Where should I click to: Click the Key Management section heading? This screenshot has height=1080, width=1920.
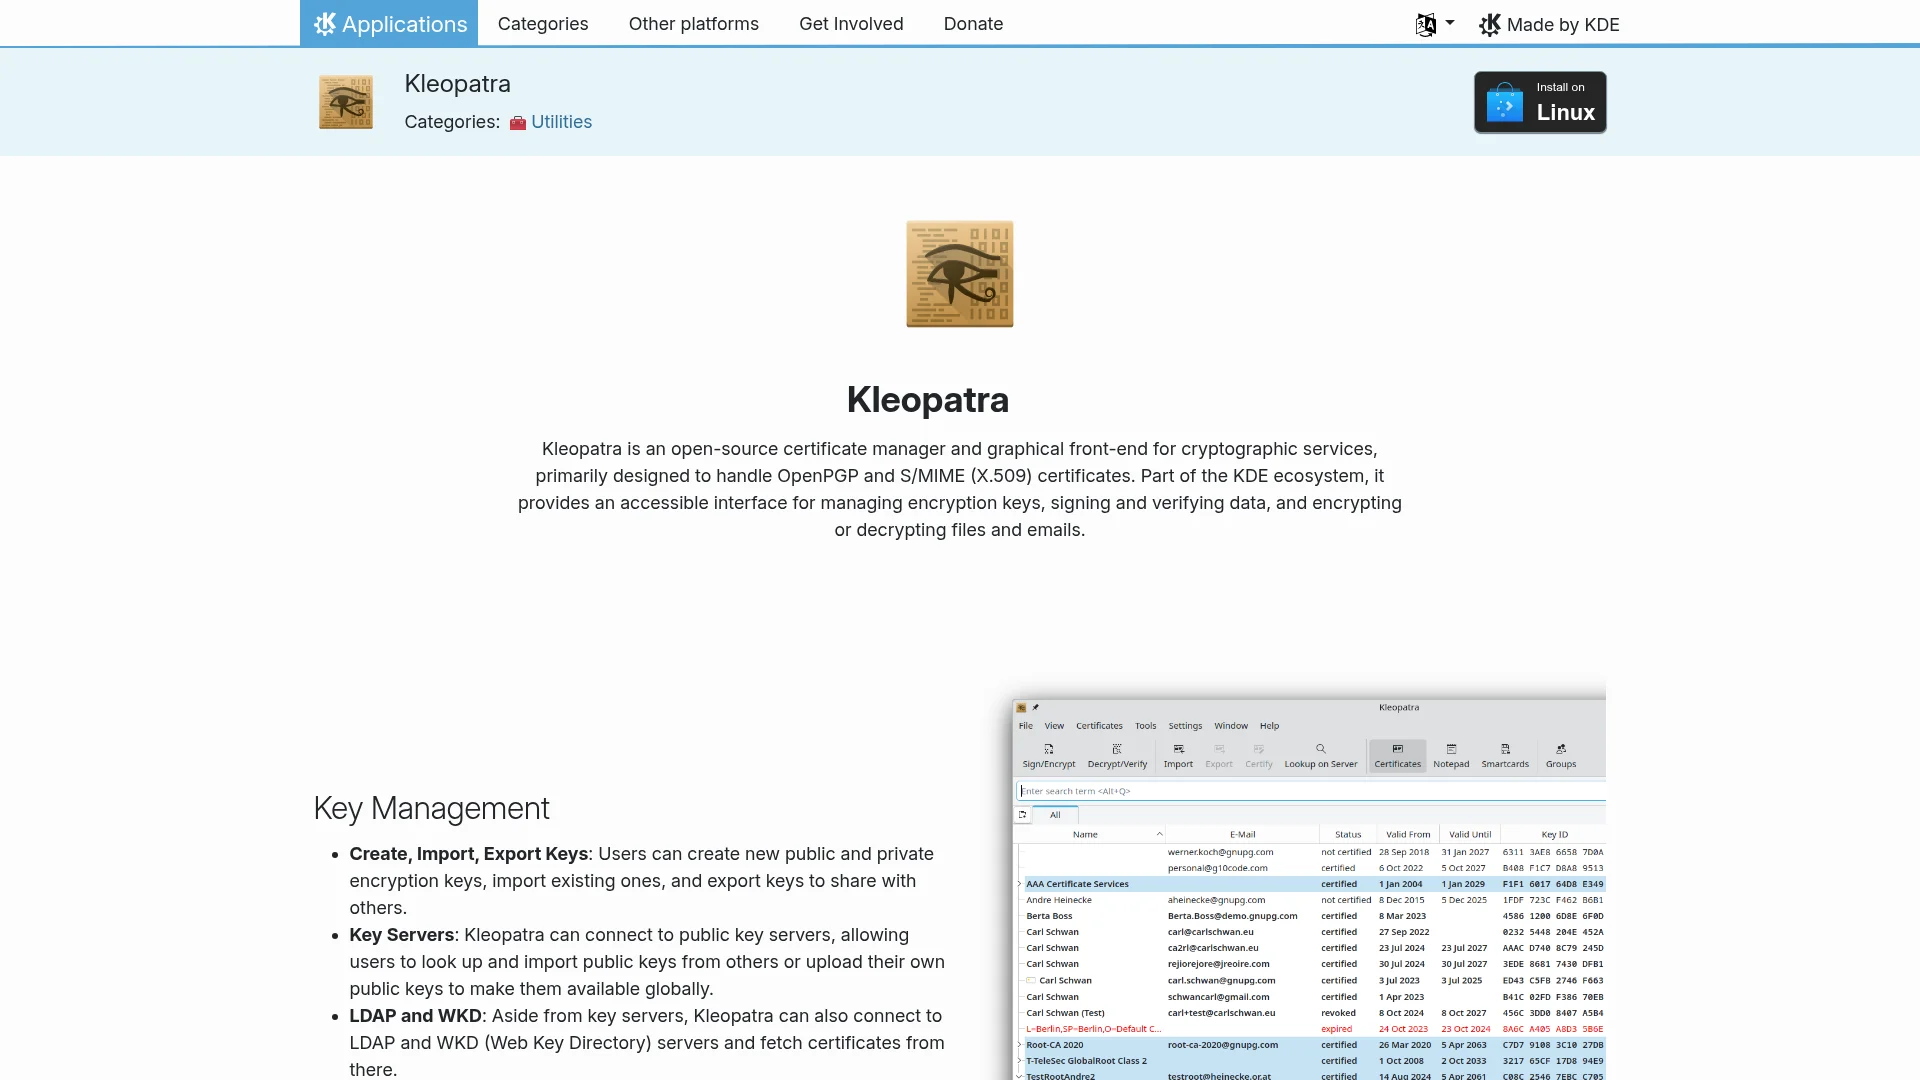pyautogui.click(x=431, y=808)
